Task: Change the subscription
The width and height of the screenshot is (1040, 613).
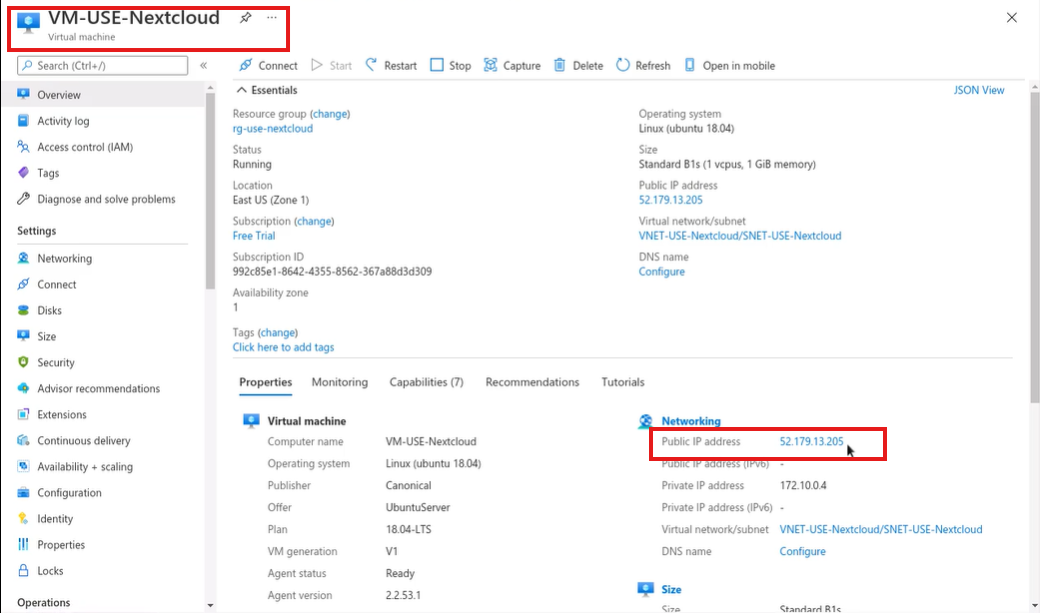Action: pyautogui.click(x=314, y=221)
